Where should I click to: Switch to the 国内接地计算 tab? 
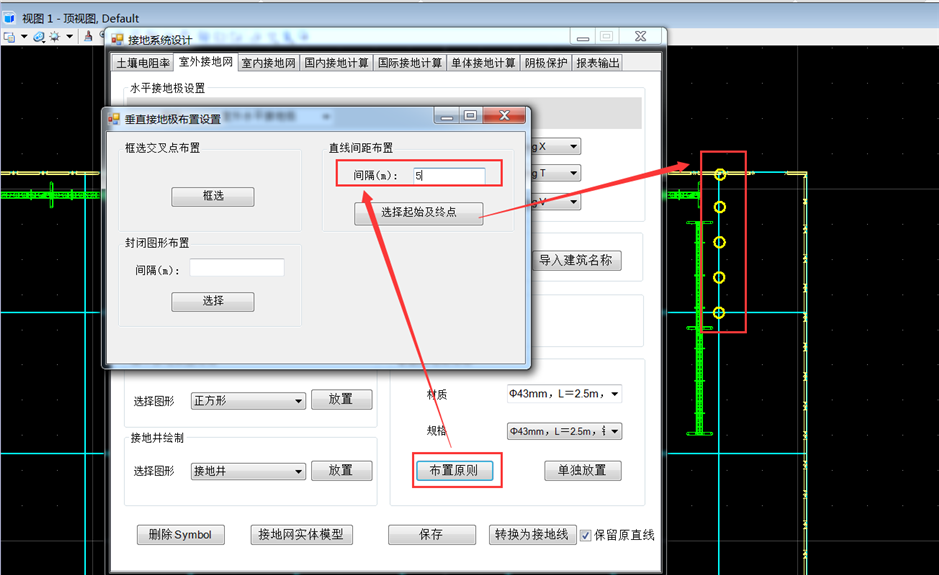(336, 63)
